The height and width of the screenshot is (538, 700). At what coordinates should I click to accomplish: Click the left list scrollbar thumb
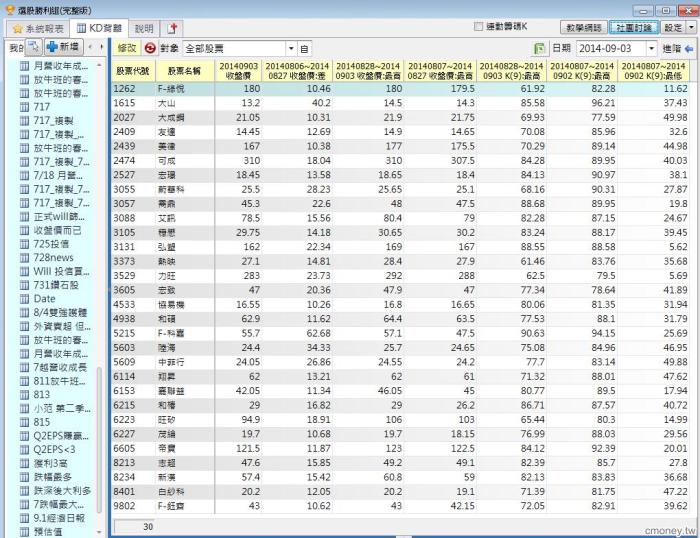(99, 440)
